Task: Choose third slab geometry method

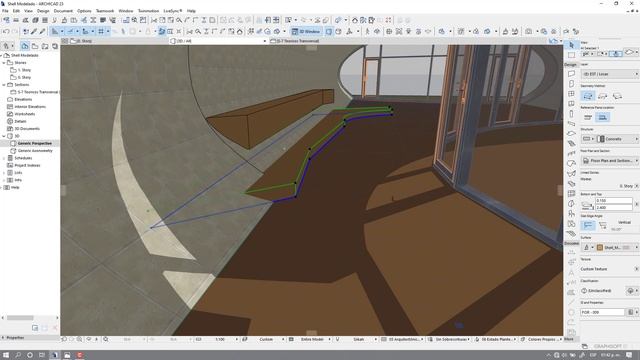Action: tap(617, 96)
